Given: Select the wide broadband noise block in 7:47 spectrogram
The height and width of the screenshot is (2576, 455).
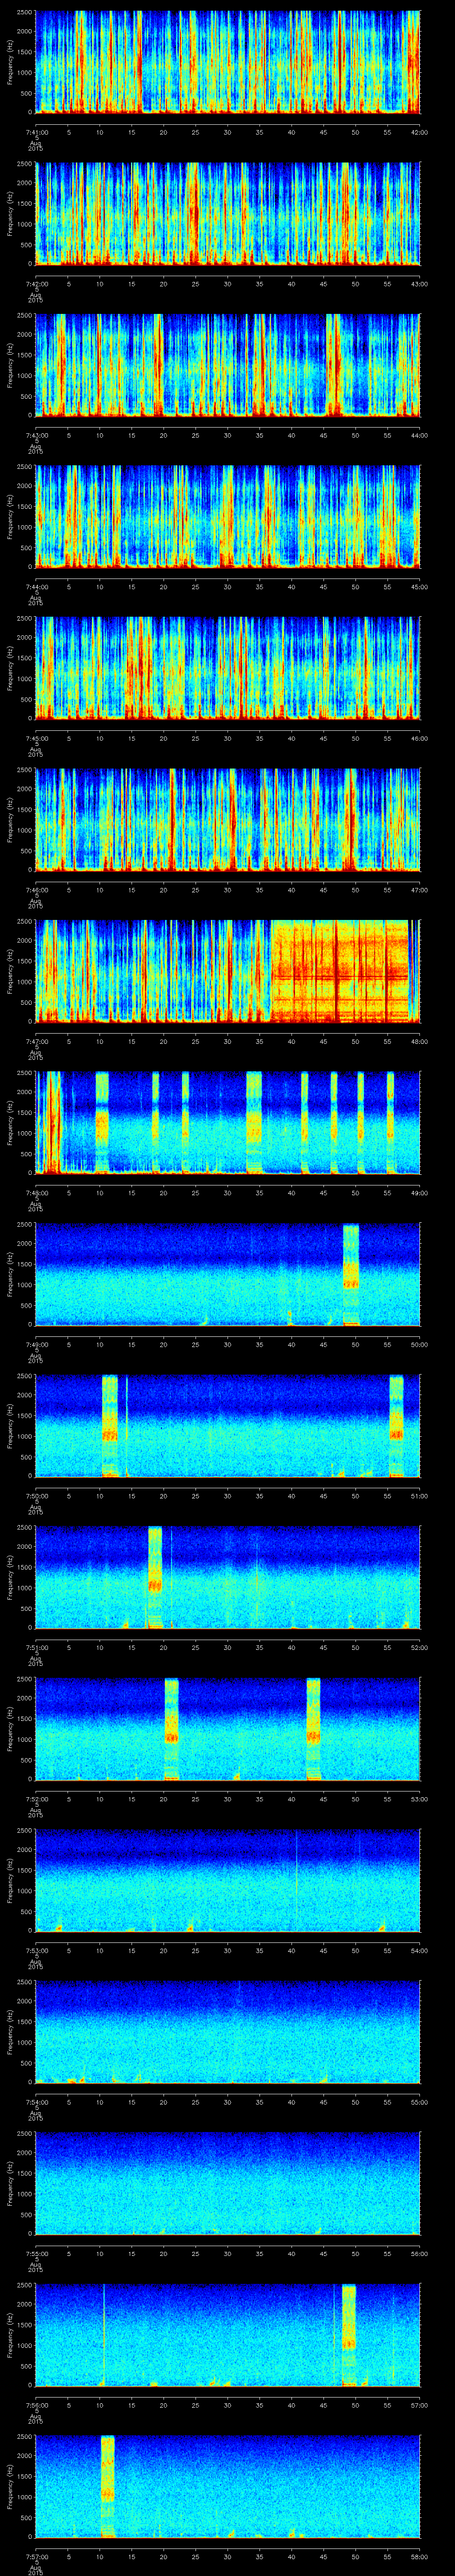Looking at the screenshot, I should (340, 970).
